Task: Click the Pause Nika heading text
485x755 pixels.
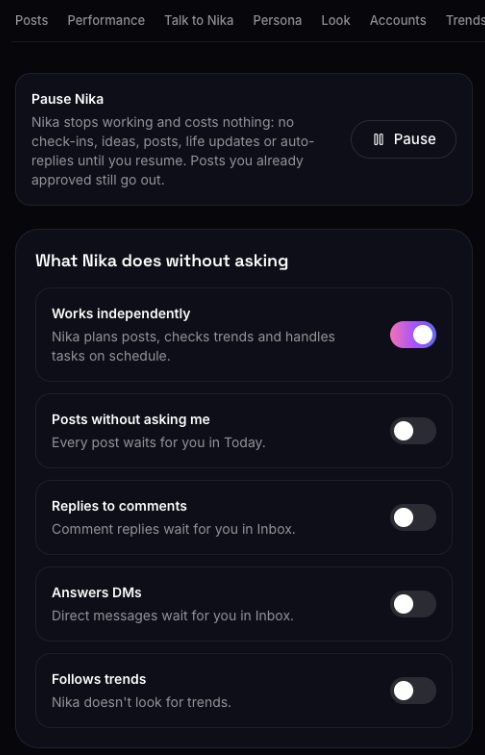Action: (67, 99)
